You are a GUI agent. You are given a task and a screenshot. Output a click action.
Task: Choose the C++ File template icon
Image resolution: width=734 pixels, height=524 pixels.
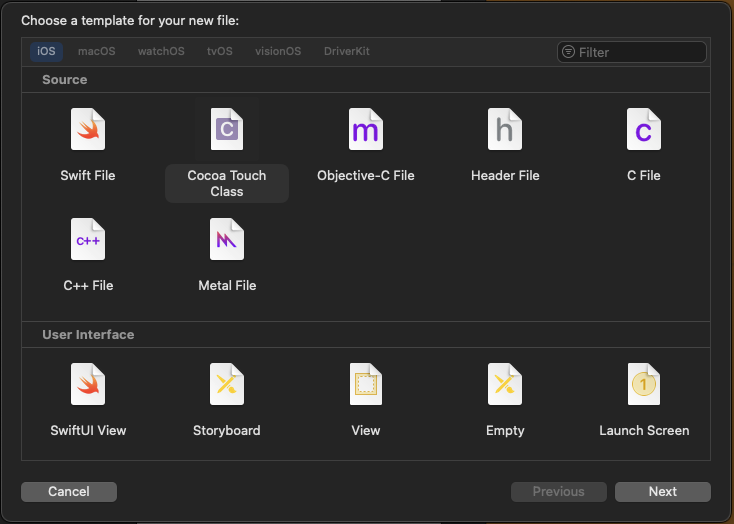click(x=88, y=239)
